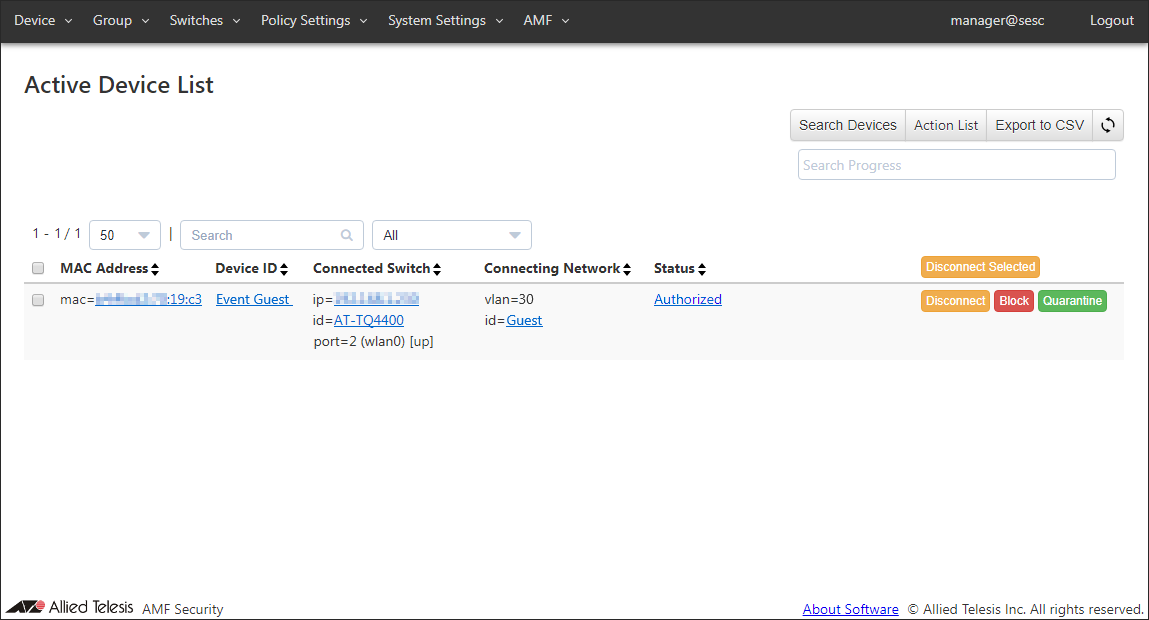
Task: Click the green Quarantine button
Action: pos(1072,301)
